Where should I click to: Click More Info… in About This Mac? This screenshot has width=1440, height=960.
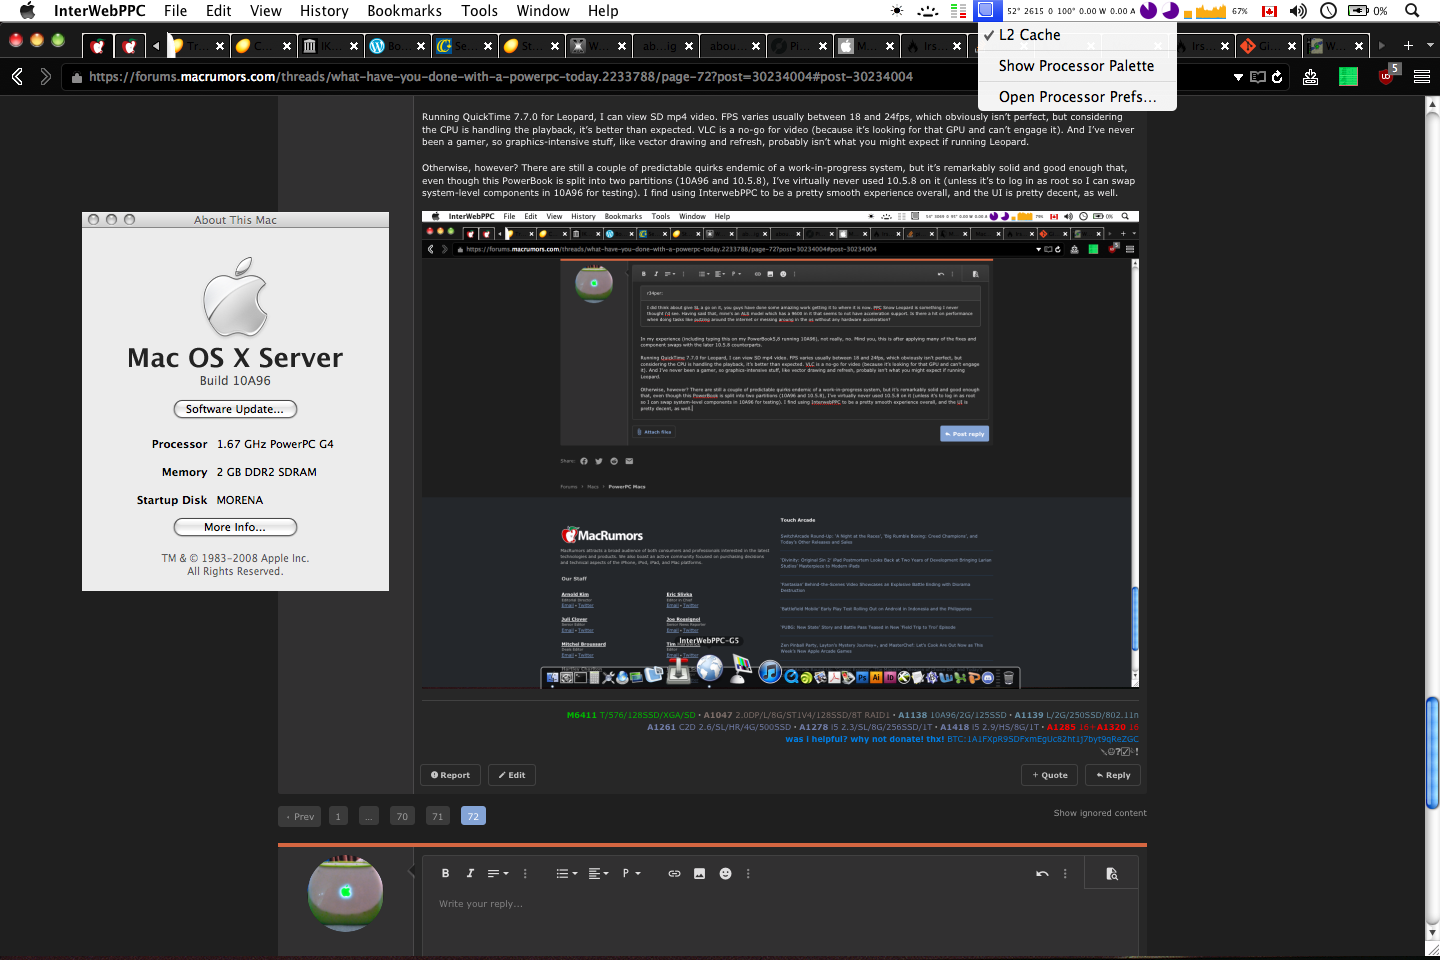click(x=235, y=527)
